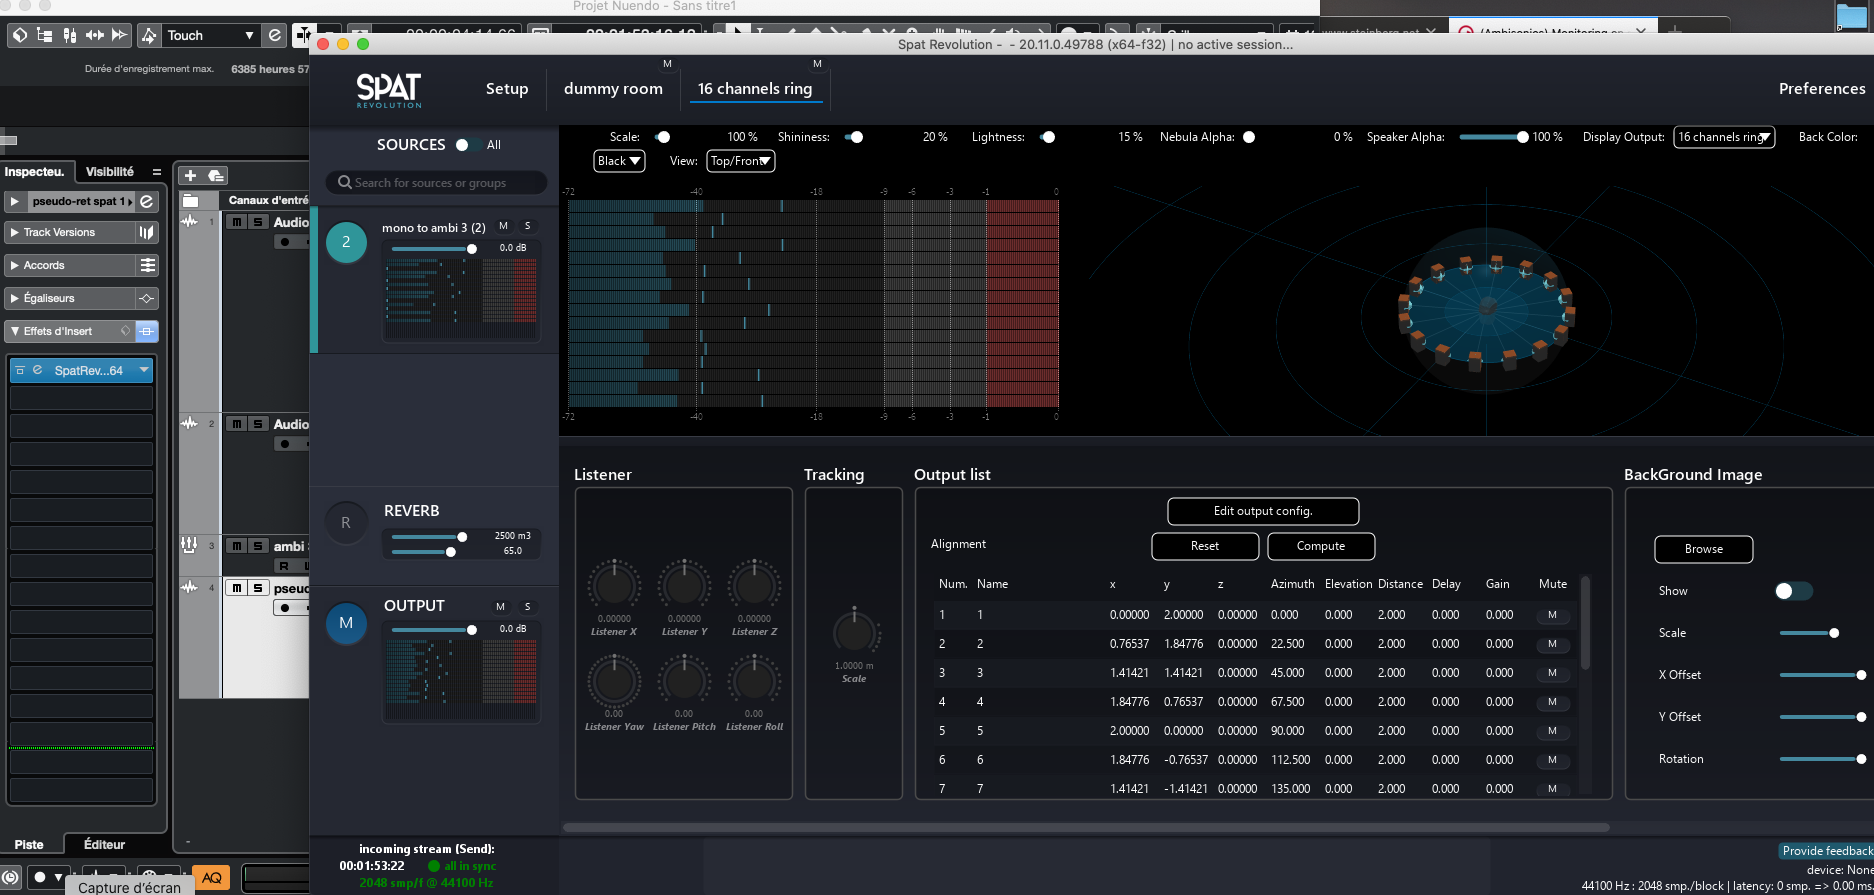The image size is (1874, 895).
Task: Mute output speaker 3 in the list
Action: (x=1552, y=673)
